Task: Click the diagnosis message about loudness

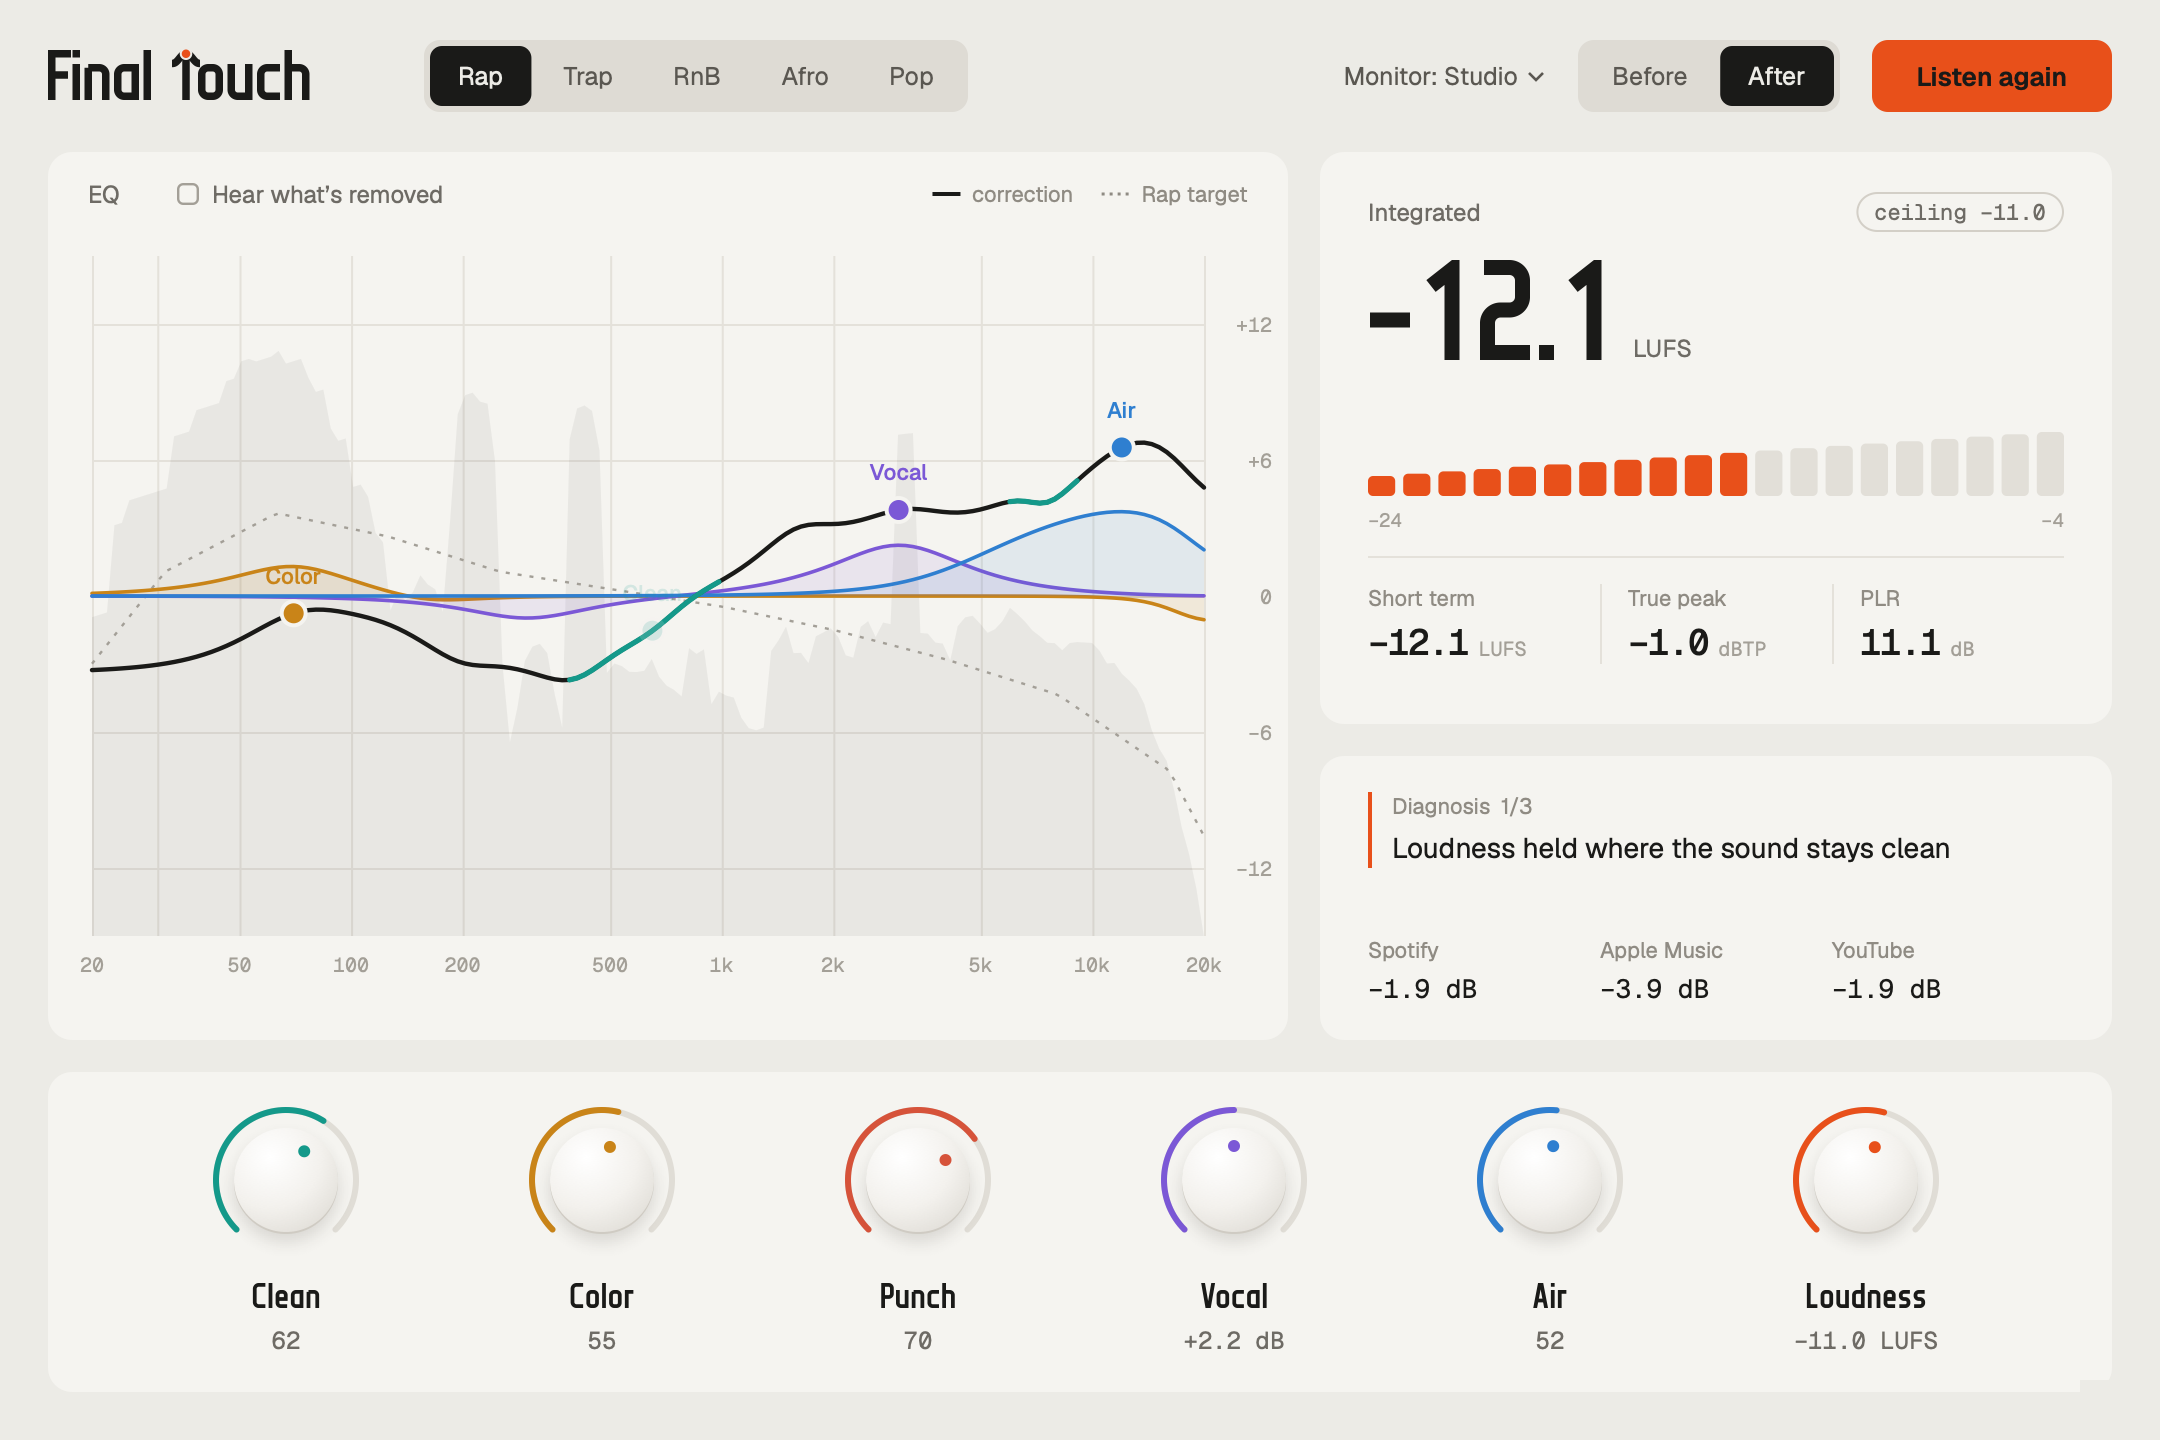Action: (1670, 848)
